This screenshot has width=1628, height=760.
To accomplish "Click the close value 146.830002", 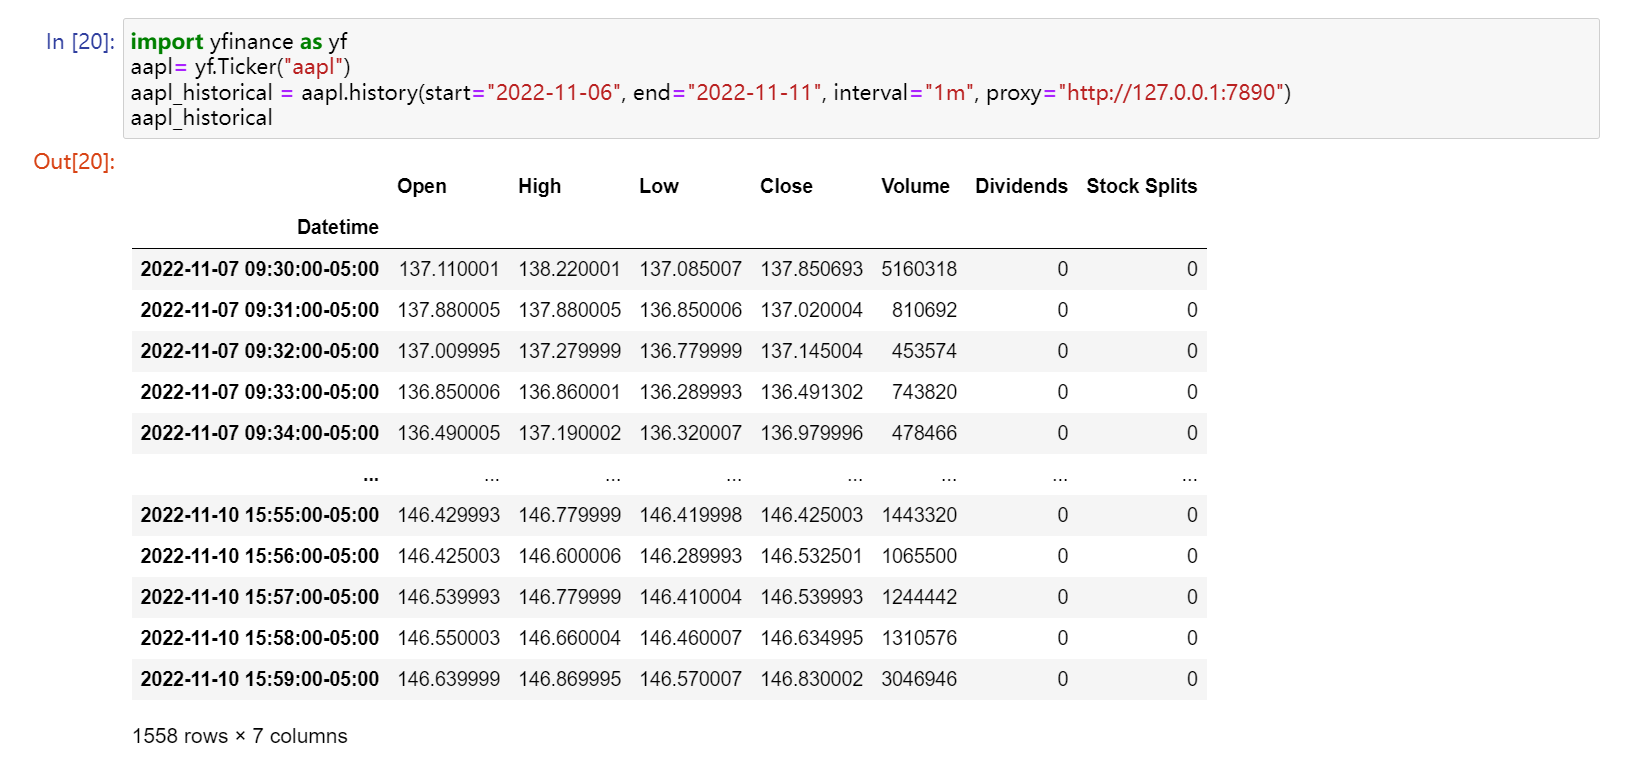I will point(811,679).
